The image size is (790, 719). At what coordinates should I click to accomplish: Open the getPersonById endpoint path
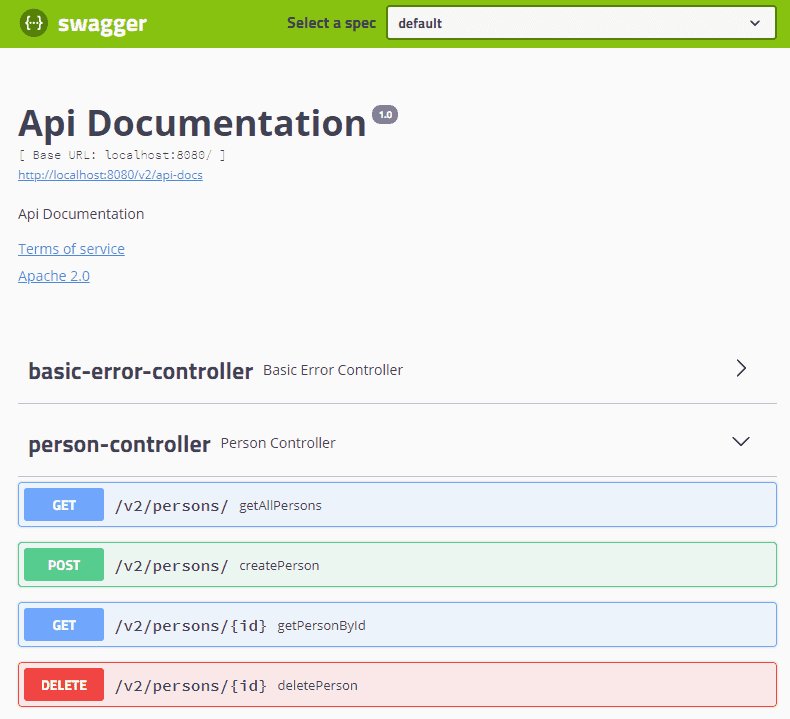[190, 625]
